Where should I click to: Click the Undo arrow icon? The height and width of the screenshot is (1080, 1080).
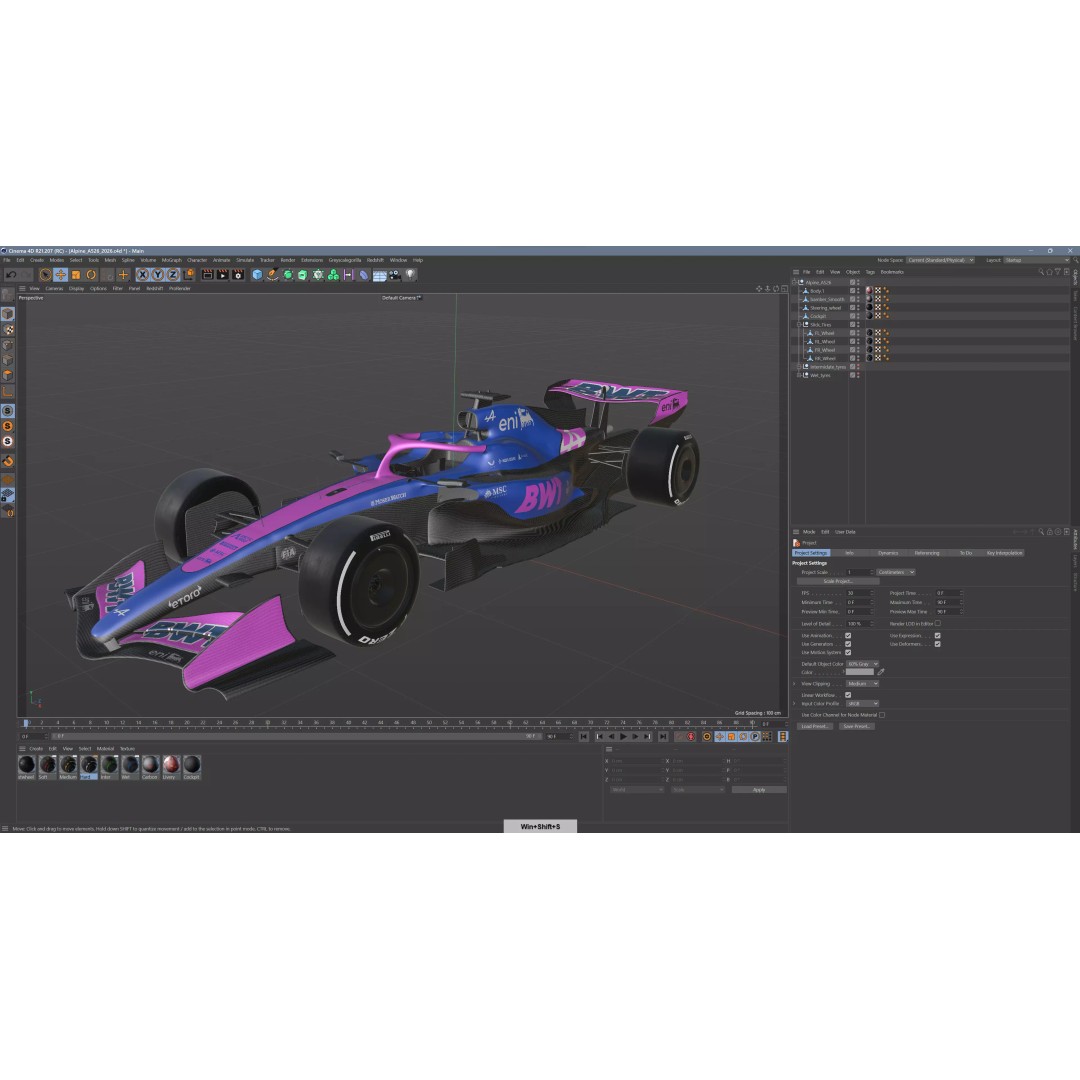[11, 275]
